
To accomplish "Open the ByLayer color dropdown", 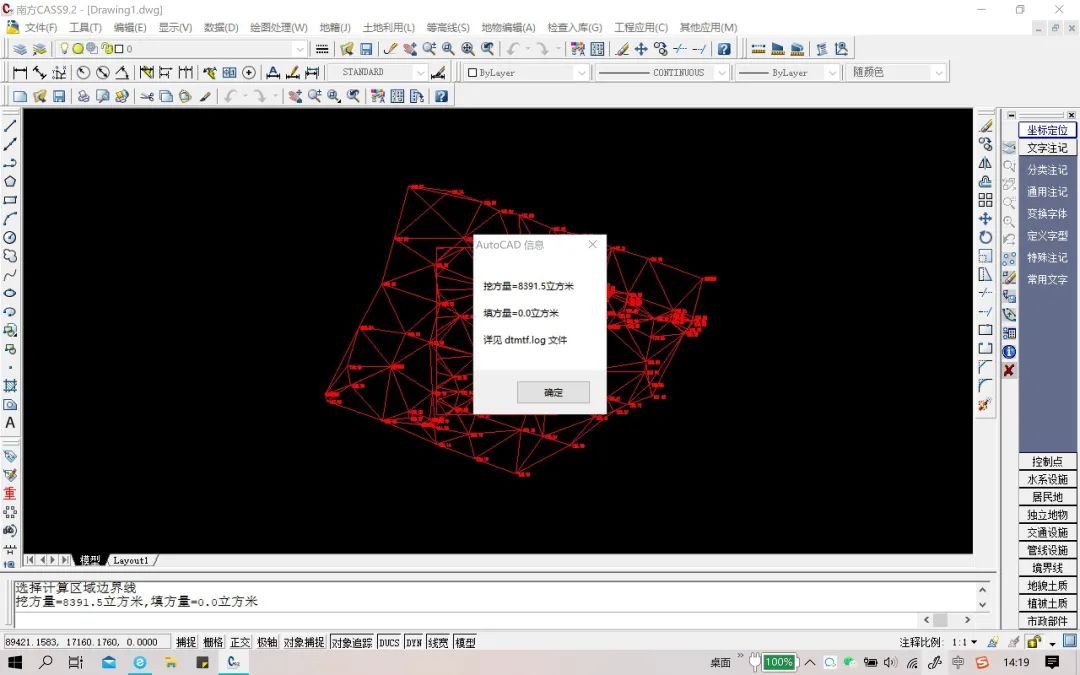I will (581, 72).
